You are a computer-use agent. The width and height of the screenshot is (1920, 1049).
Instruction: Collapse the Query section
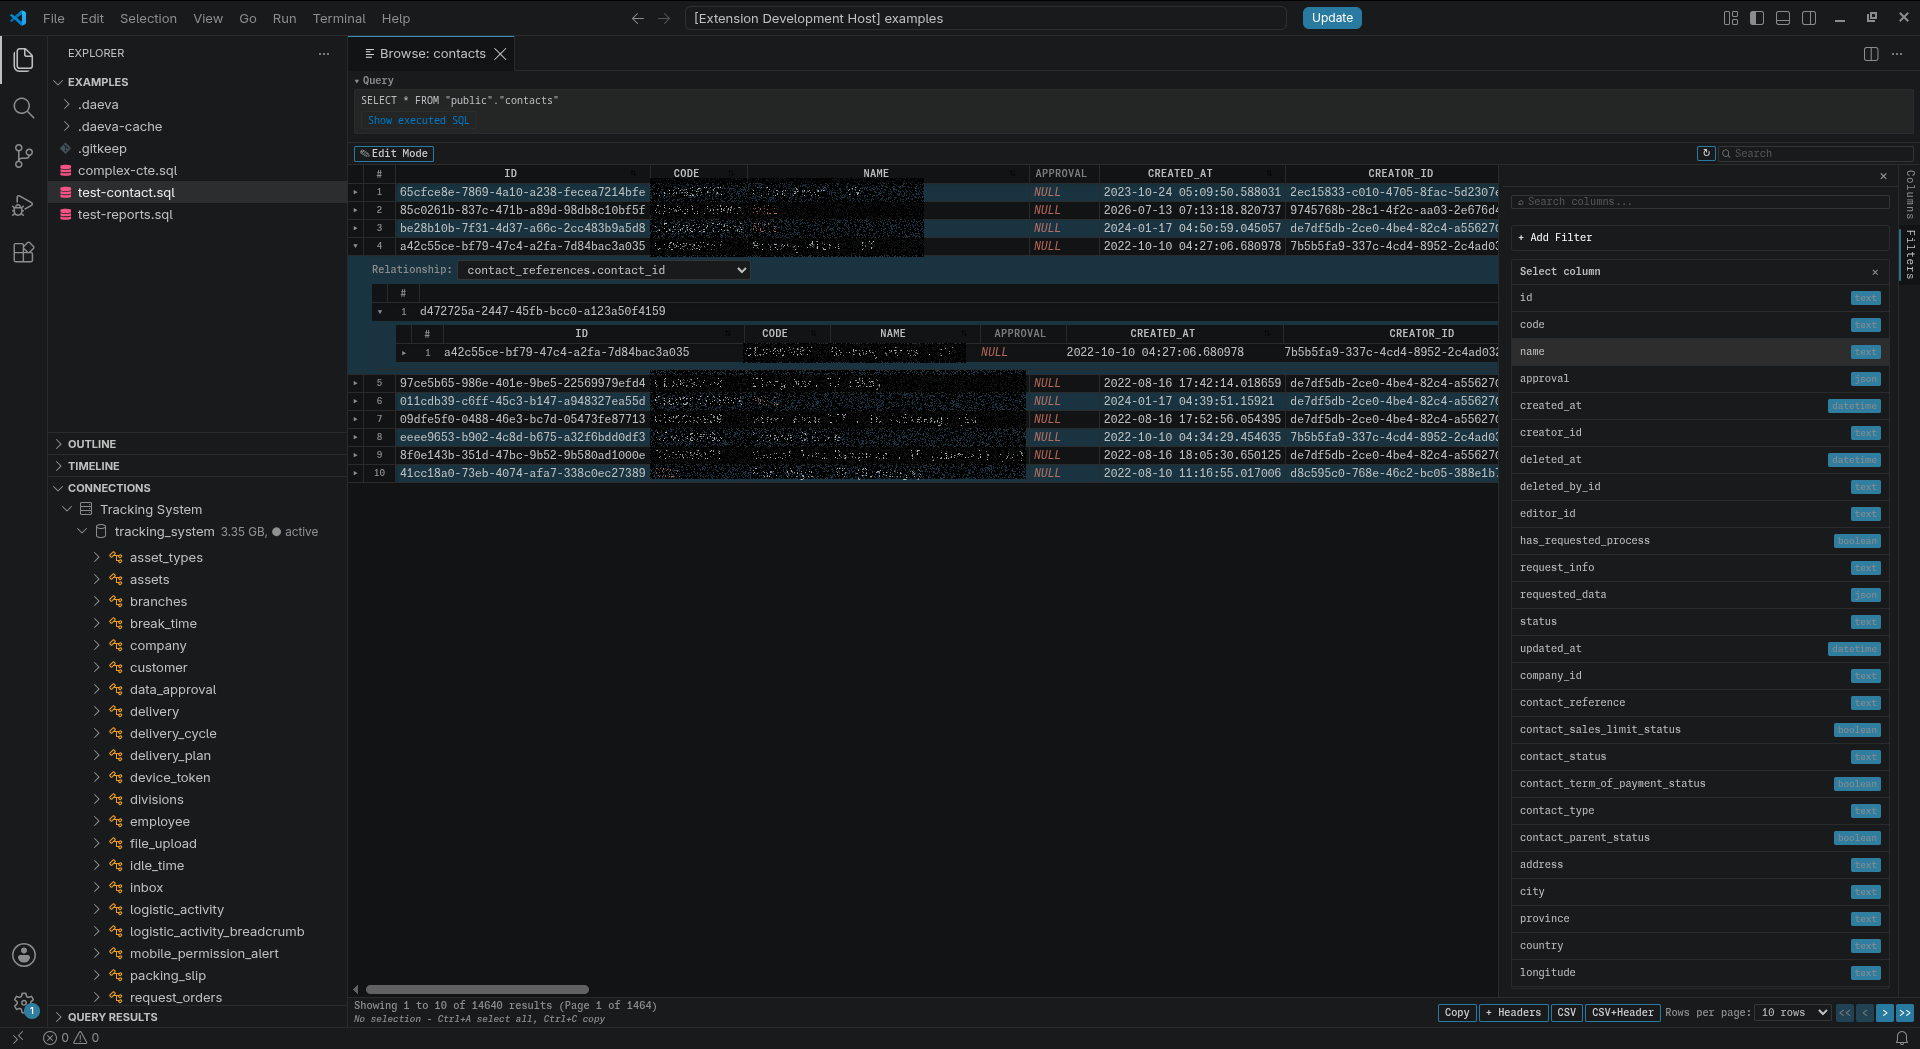374,81
